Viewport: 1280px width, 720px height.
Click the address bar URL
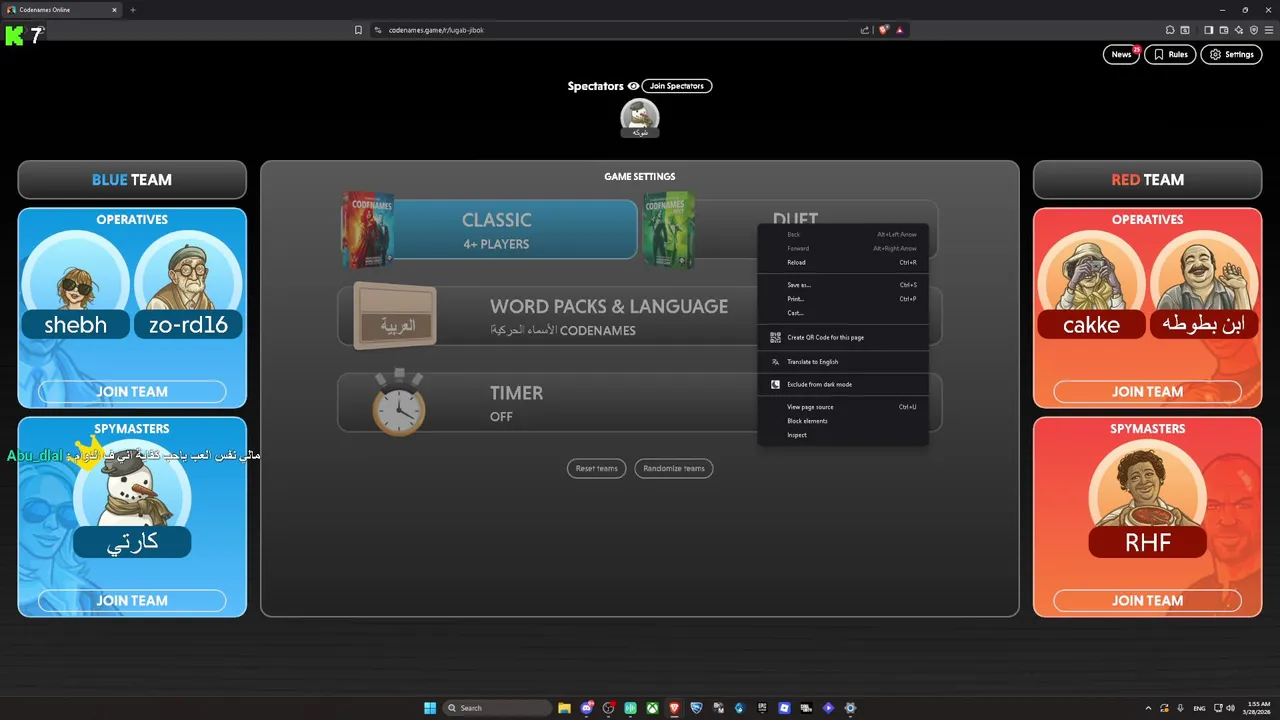pos(437,30)
